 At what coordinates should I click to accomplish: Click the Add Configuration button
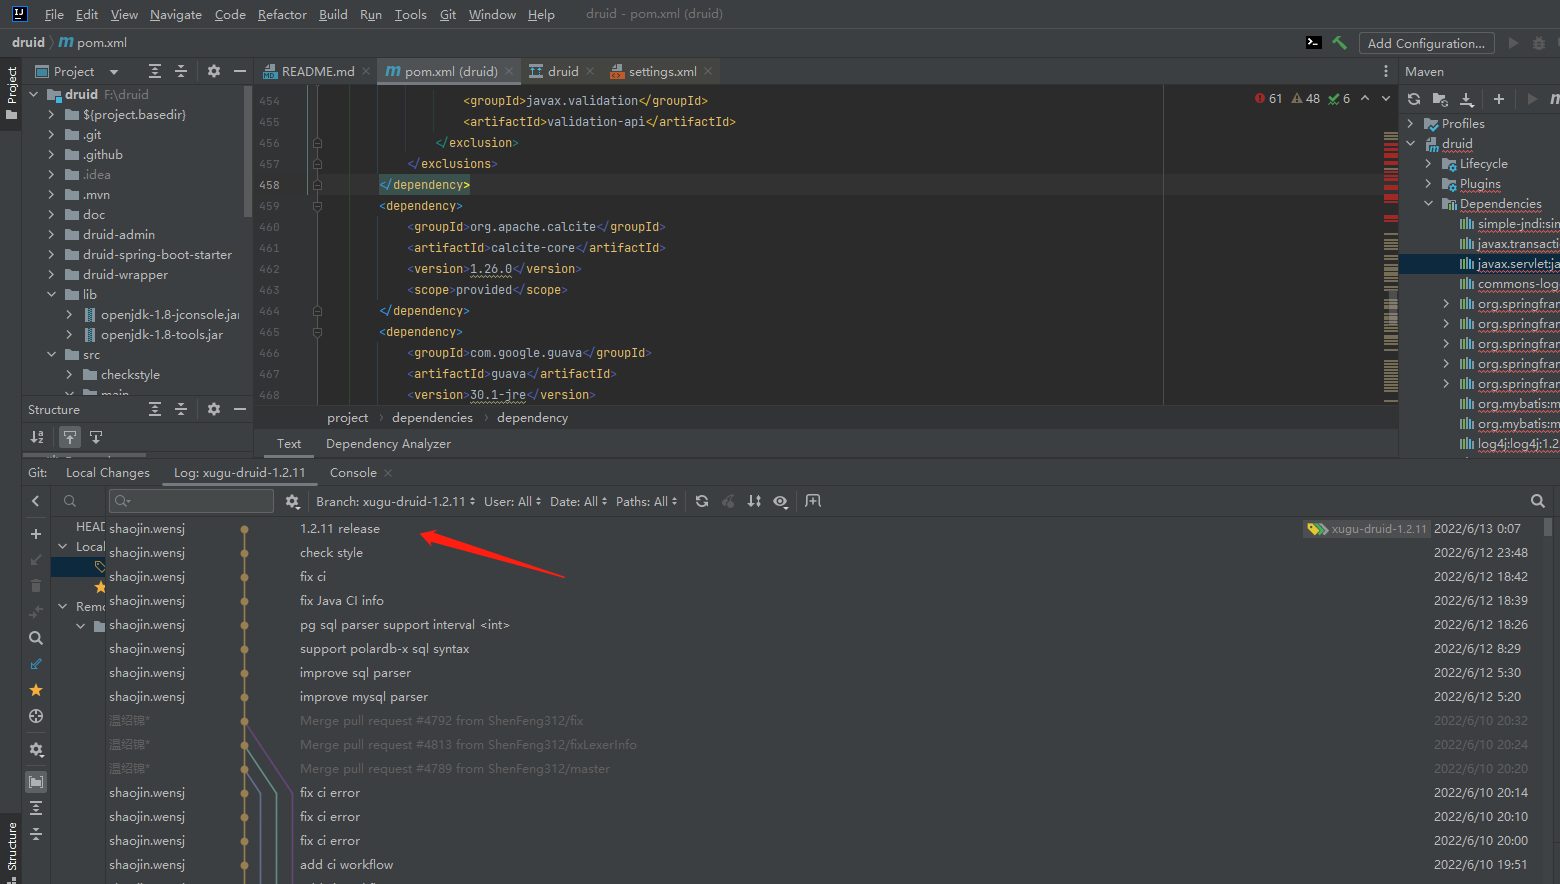click(1426, 43)
